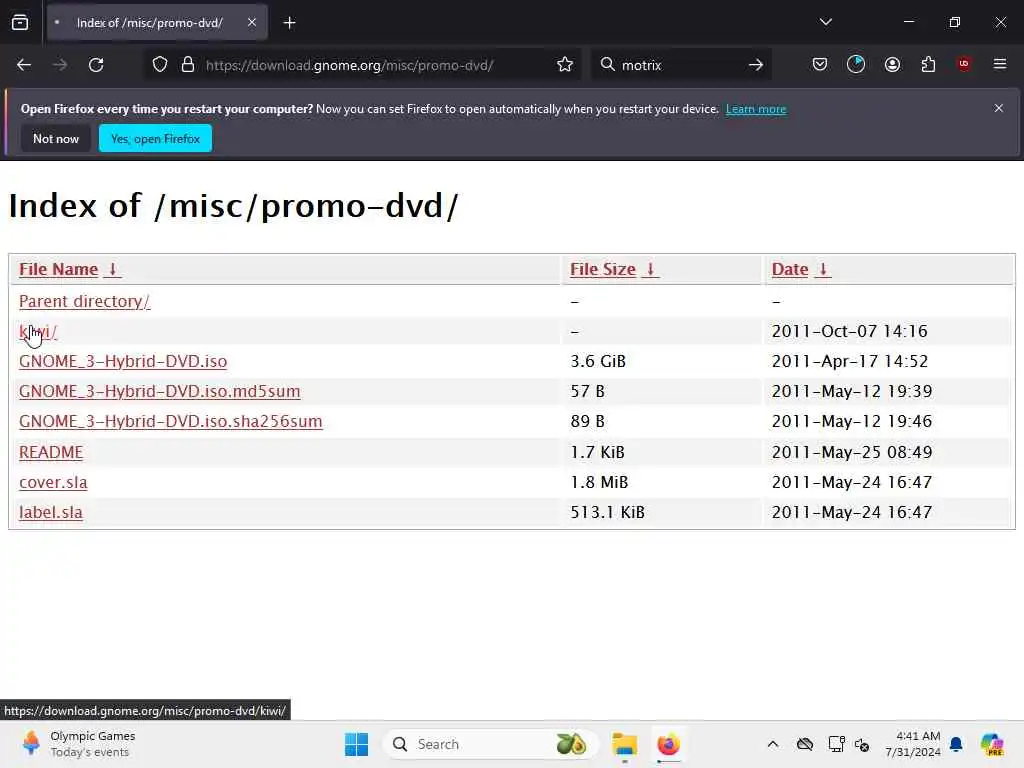This screenshot has height=768, width=1024.
Task: Open the uBlock Origin extension icon
Action: (x=964, y=64)
